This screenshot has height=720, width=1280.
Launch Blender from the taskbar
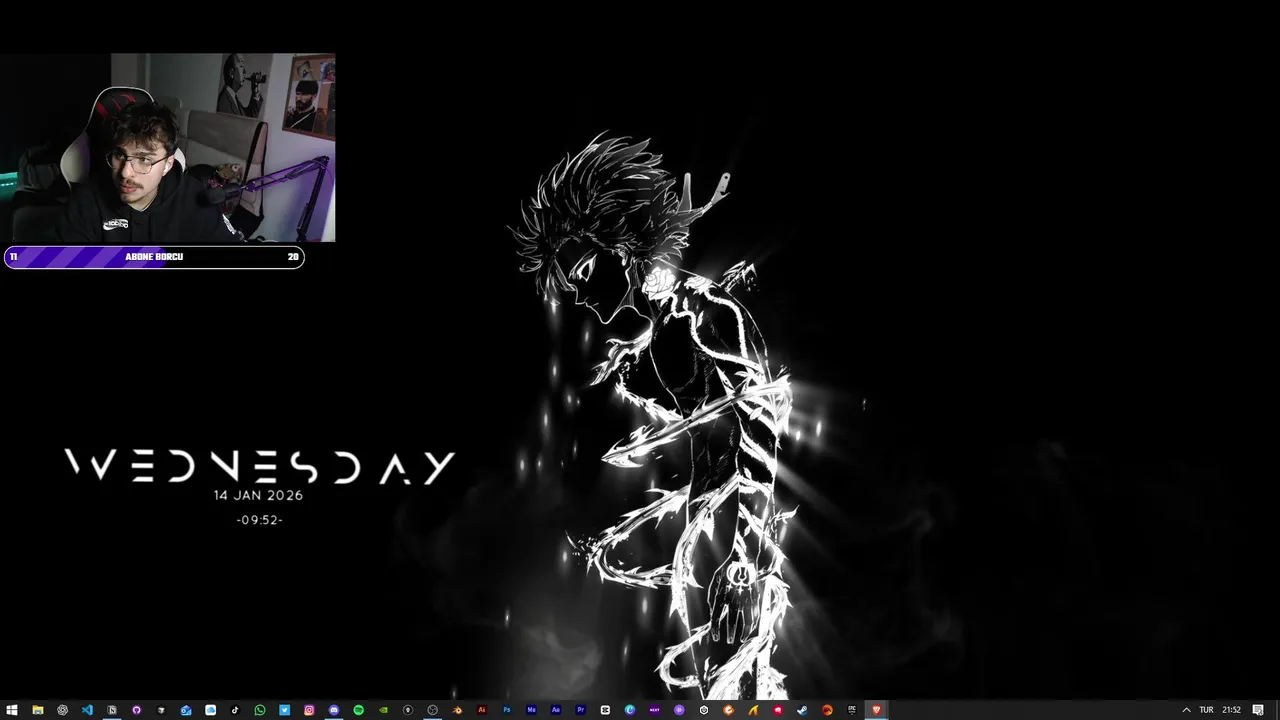(x=457, y=710)
